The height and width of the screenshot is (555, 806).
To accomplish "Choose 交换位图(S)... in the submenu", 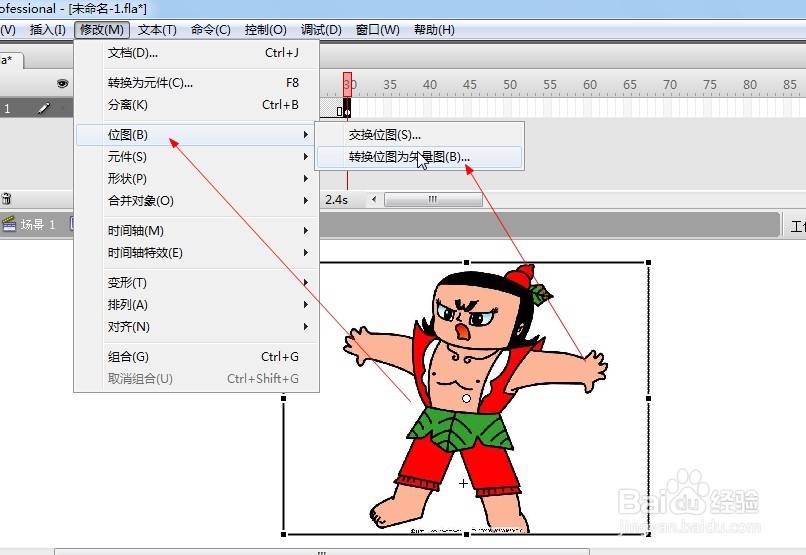I will (x=419, y=135).
